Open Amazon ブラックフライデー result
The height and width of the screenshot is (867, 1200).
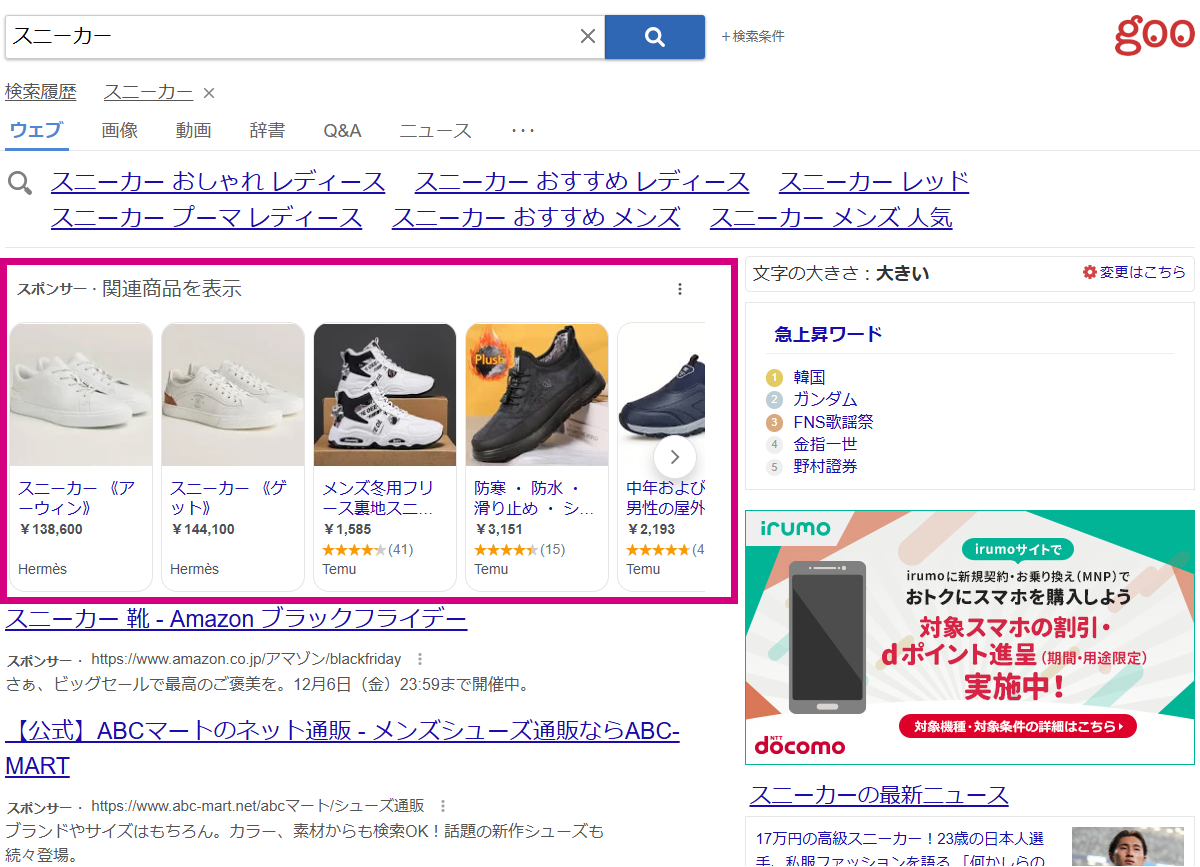coord(236,619)
